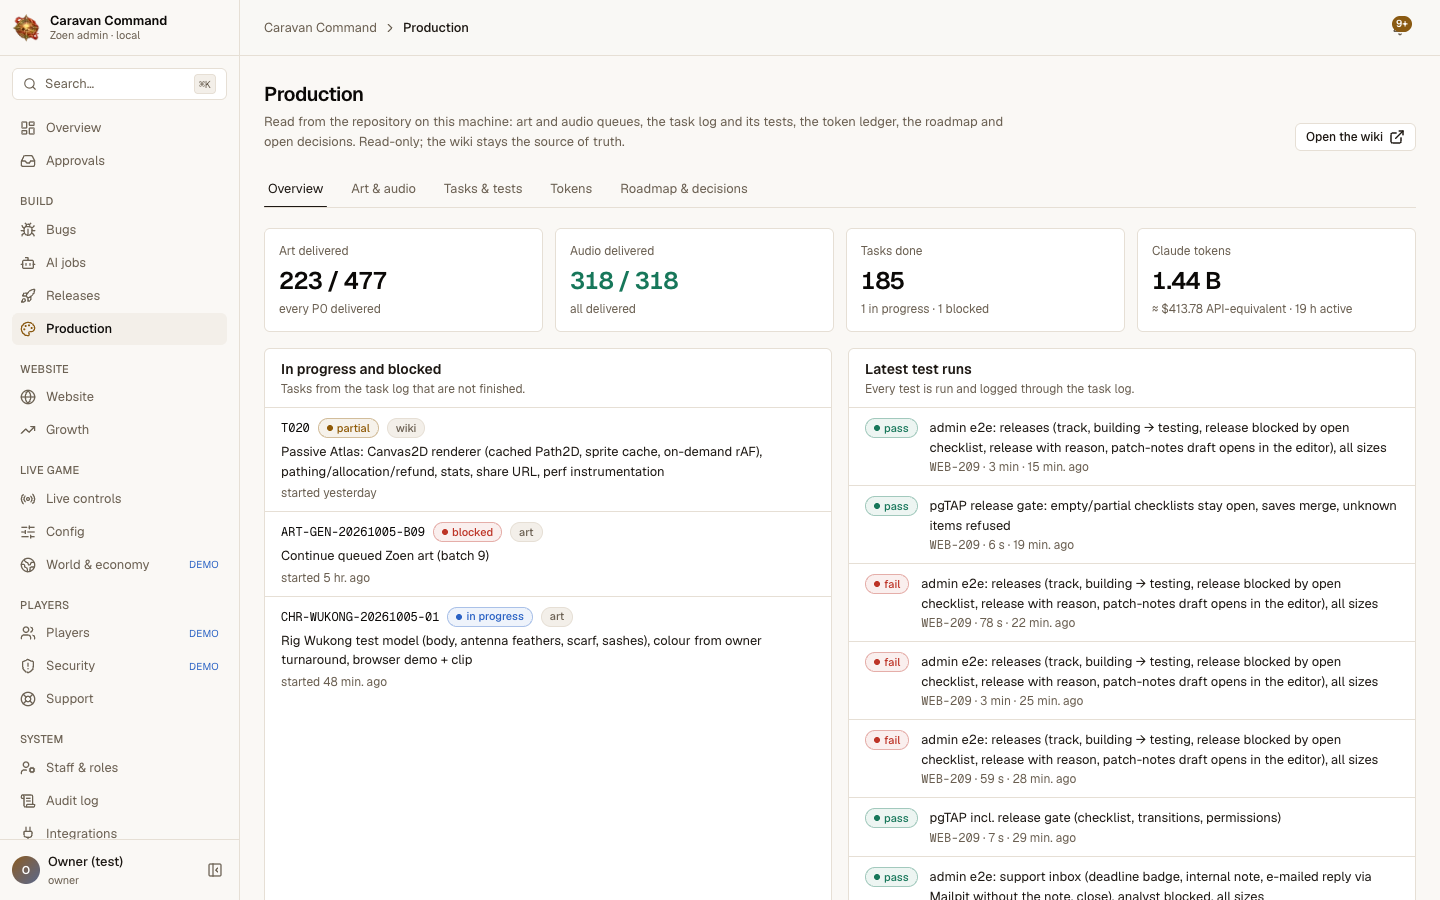Click task ID CHR-WUKONG-20261005-01
The height and width of the screenshot is (900, 1440).
coord(360,617)
